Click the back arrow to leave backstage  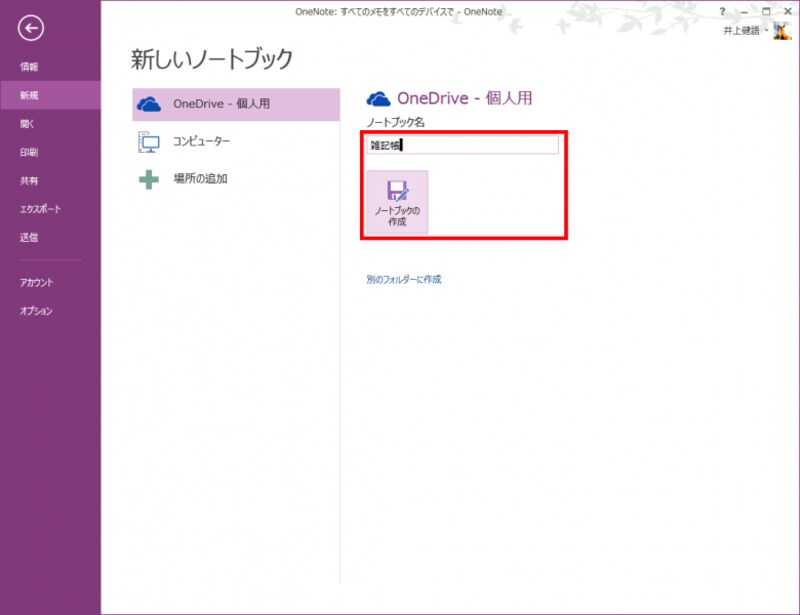click(x=31, y=28)
